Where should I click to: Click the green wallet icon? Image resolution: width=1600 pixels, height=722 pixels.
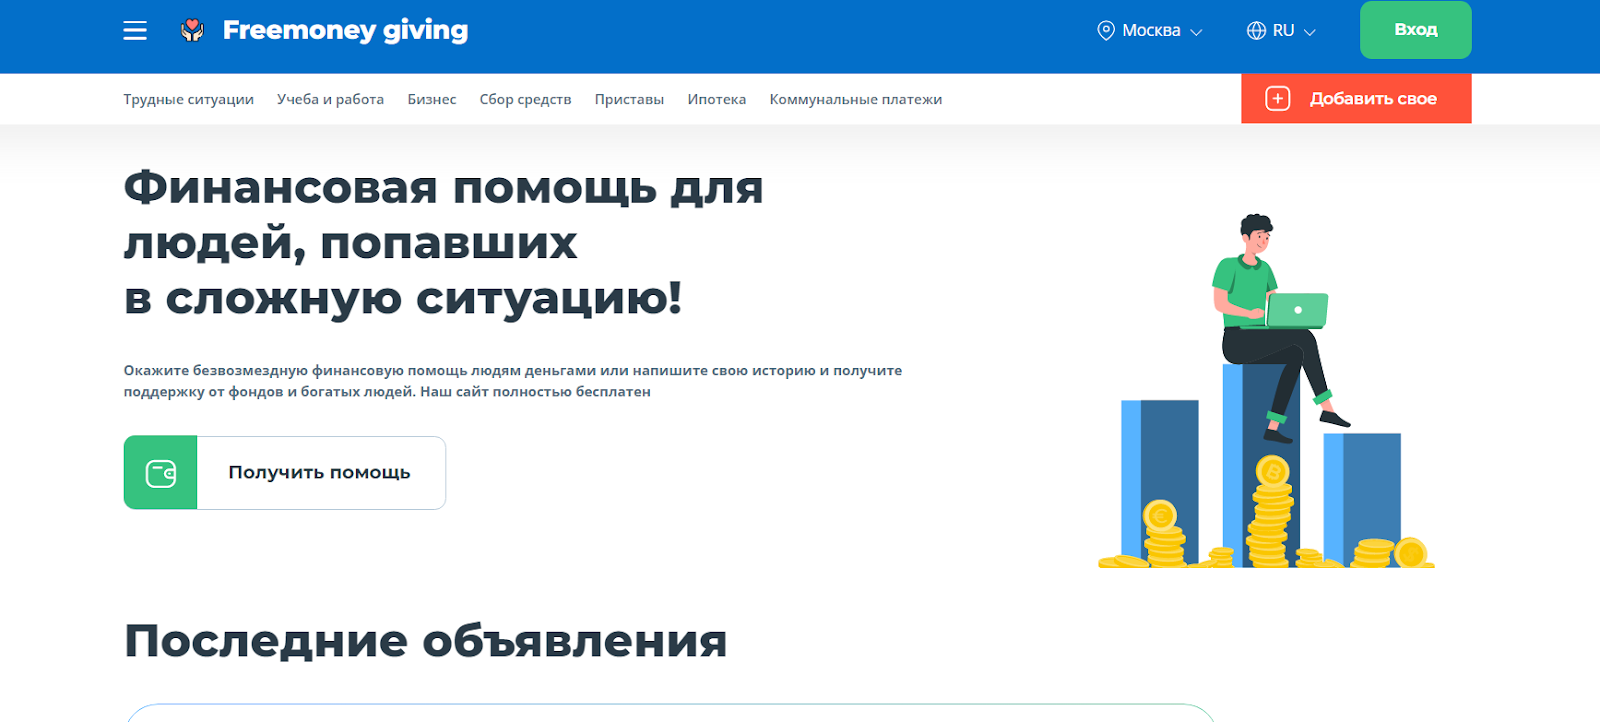coord(161,473)
